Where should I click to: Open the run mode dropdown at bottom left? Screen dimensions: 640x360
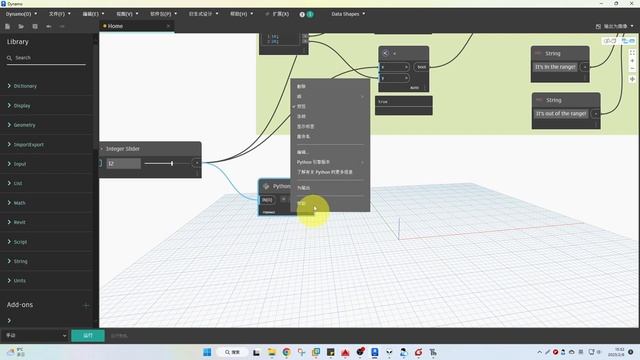tap(35, 336)
